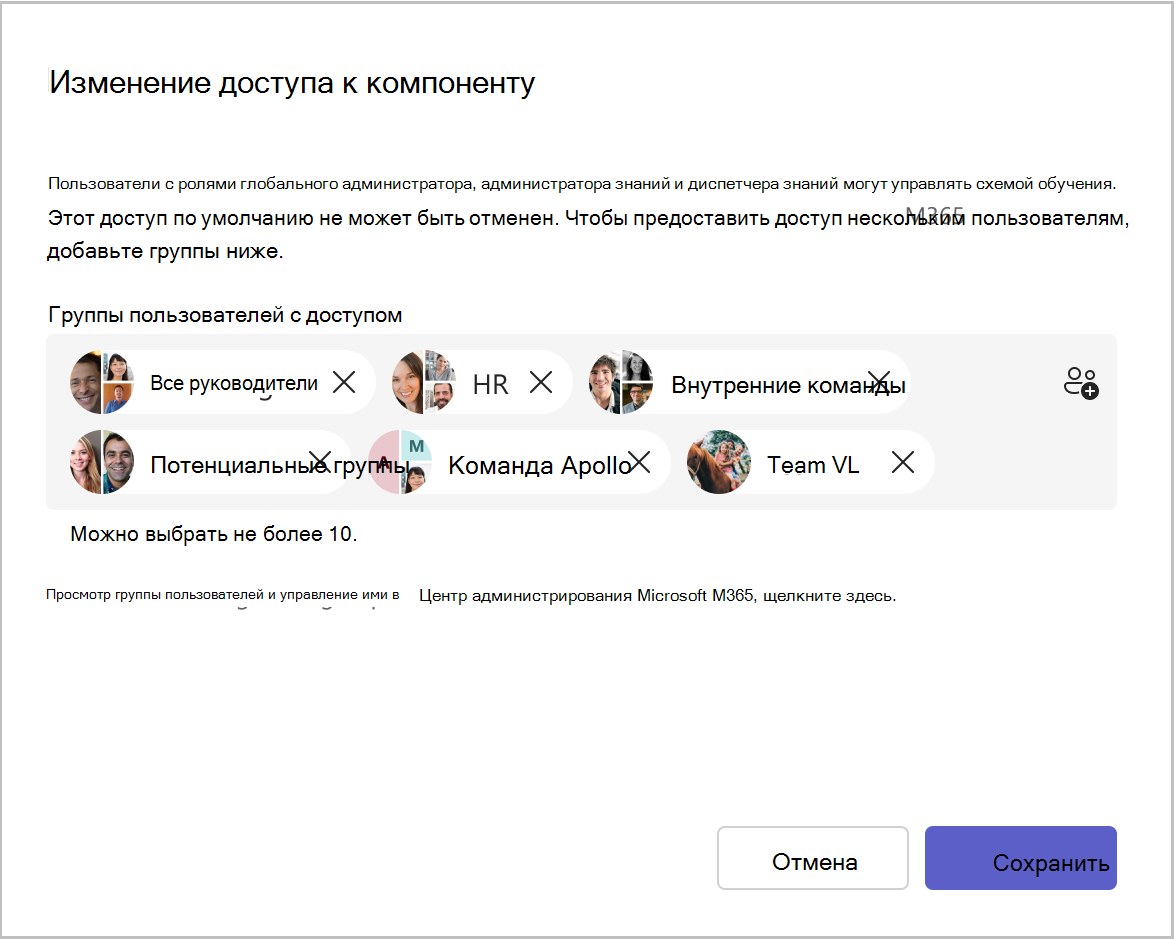Remove the HR group chip
The width and height of the screenshot is (1174, 939).
pos(541,382)
